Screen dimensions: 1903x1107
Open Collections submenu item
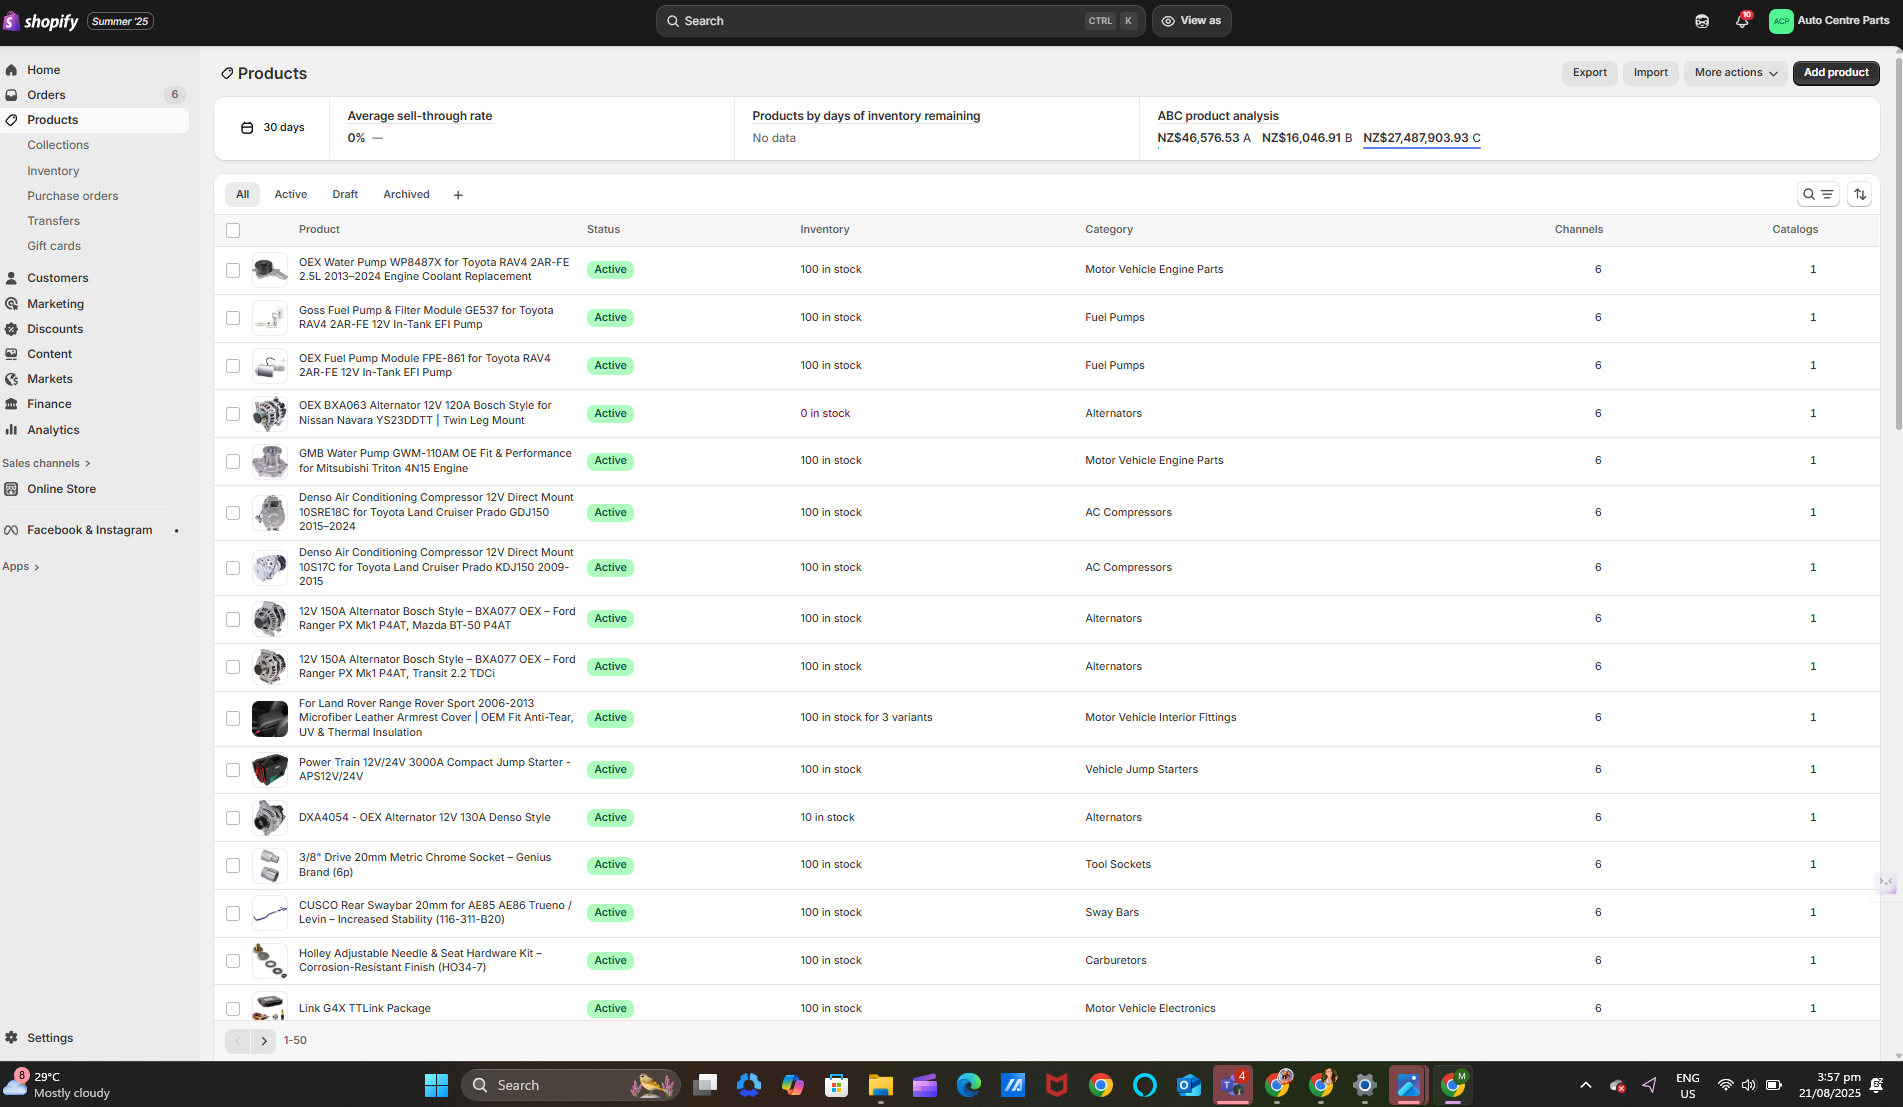tap(58, 145)
